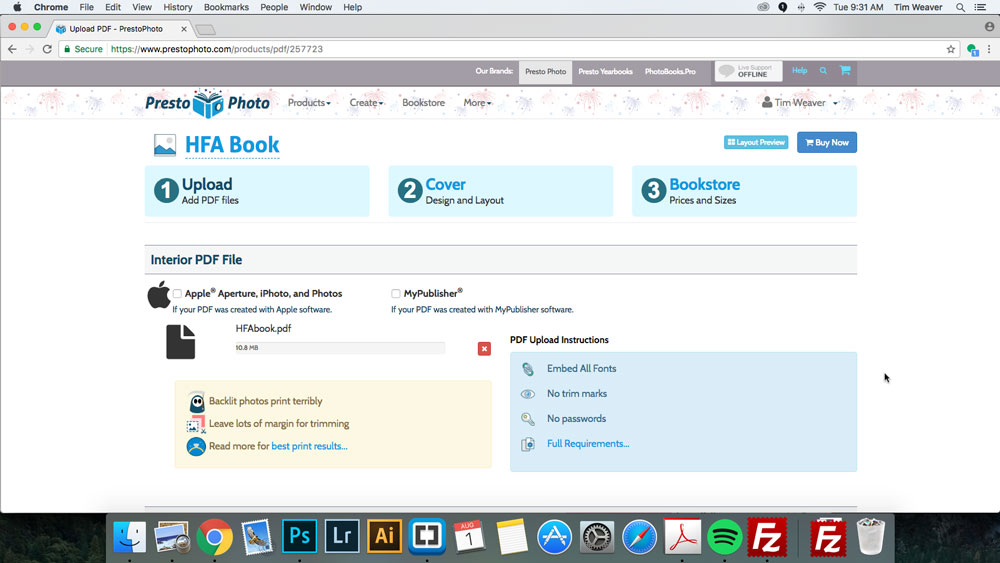Switch to Presto Yearbooks brand
Viewport: 1000px width, 563px height.
tap(605, 71)
